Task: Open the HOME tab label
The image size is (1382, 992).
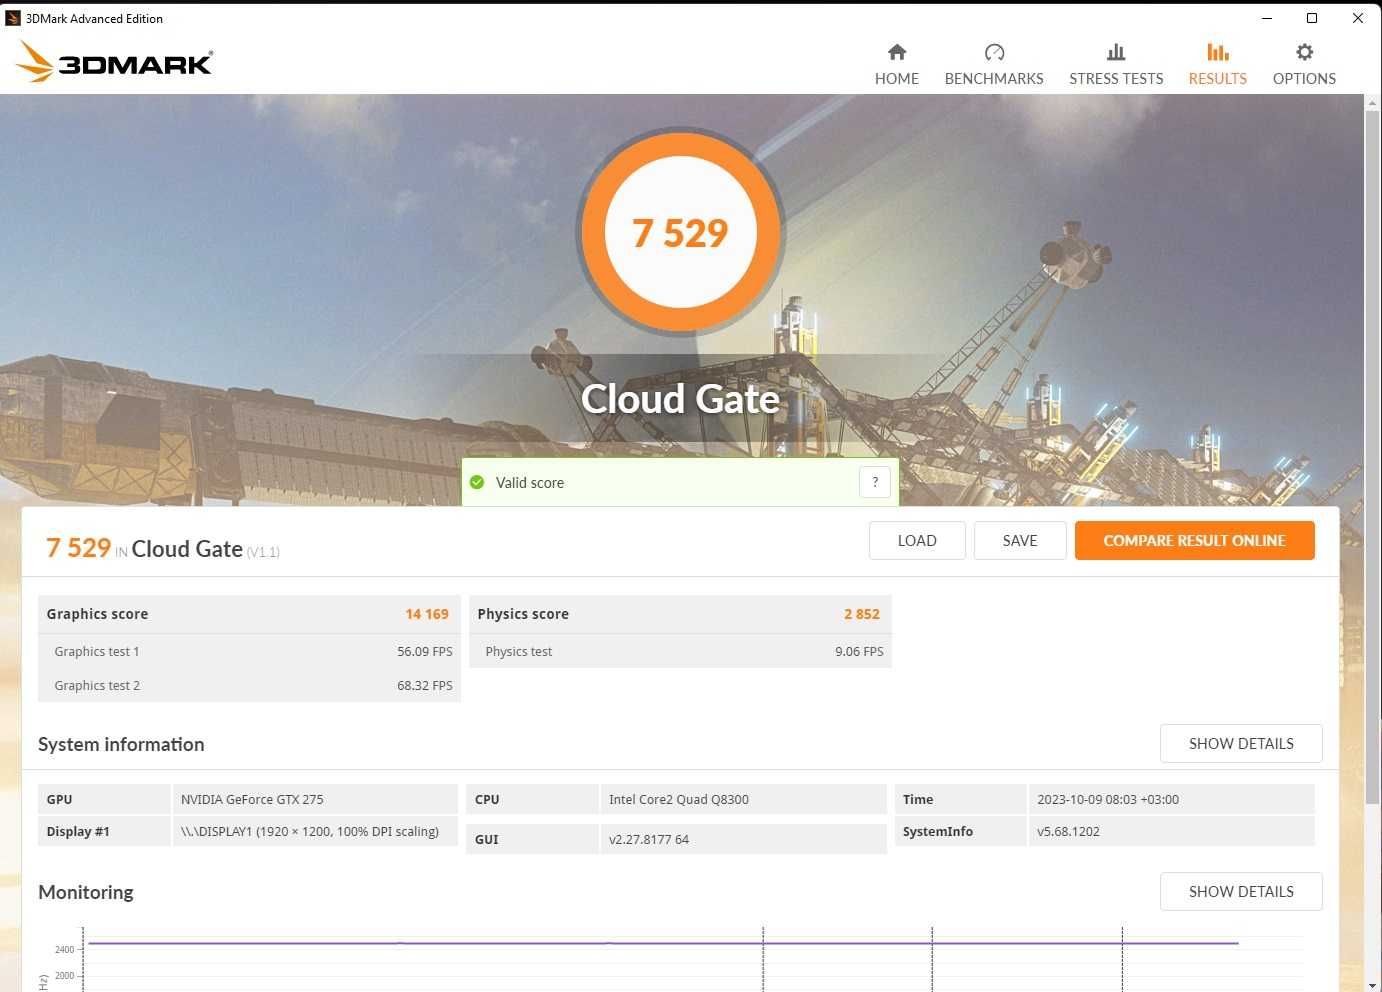Action: [897, 79]
